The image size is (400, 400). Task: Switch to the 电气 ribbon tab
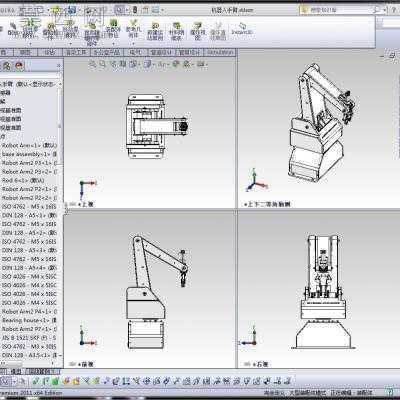pos(135,52)
